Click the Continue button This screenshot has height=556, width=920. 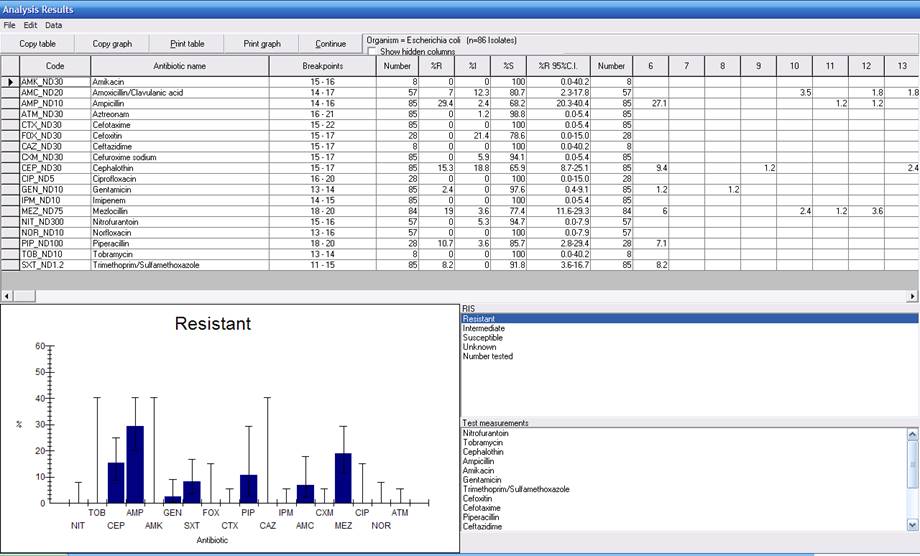pyautogui.click(x=330, y=44)
